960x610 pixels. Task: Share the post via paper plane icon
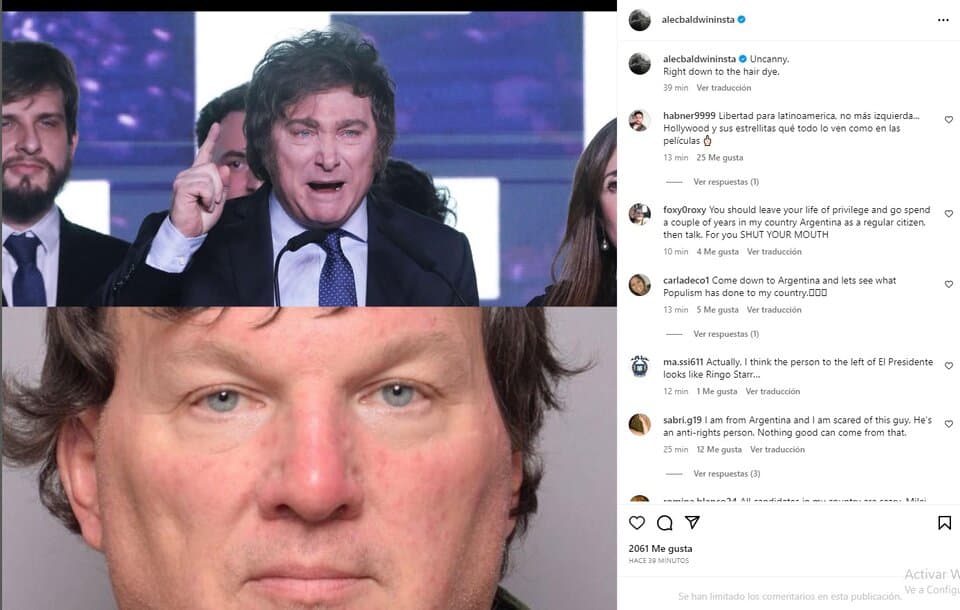click(692, 522)
